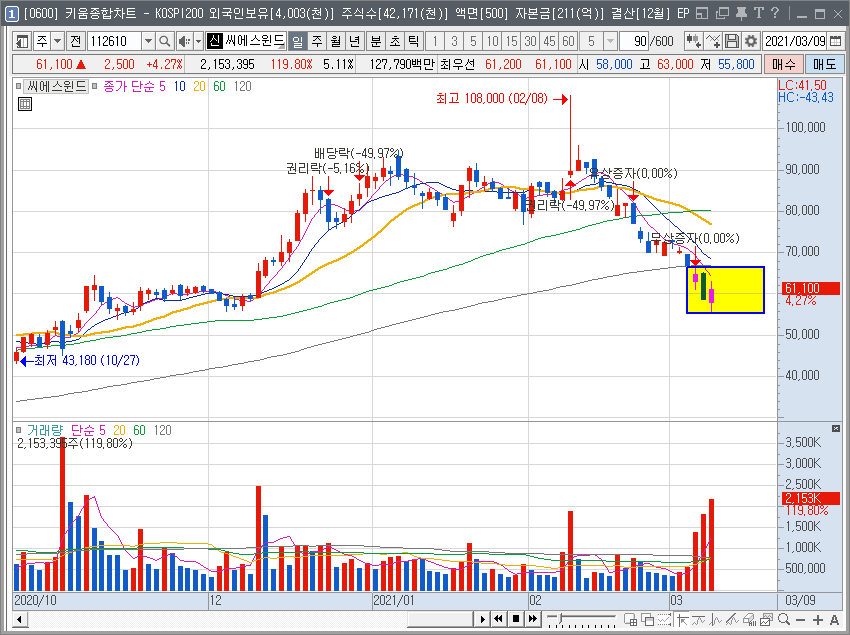Add an indicator with the line-plus icon
Screen dimensions: 850x635
point(712,41)
